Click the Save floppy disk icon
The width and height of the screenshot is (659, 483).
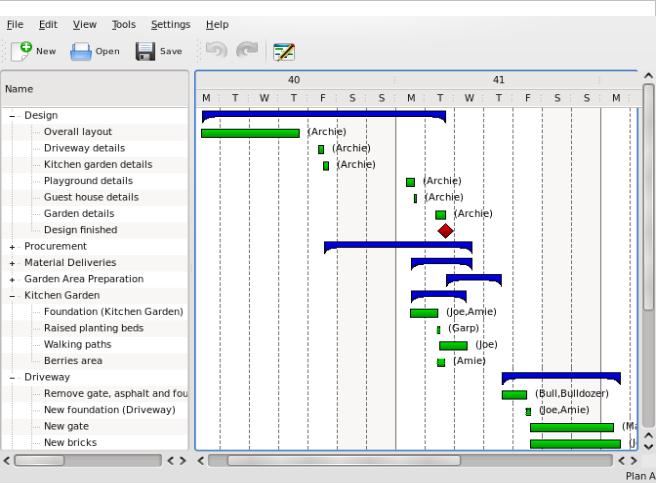146,51
